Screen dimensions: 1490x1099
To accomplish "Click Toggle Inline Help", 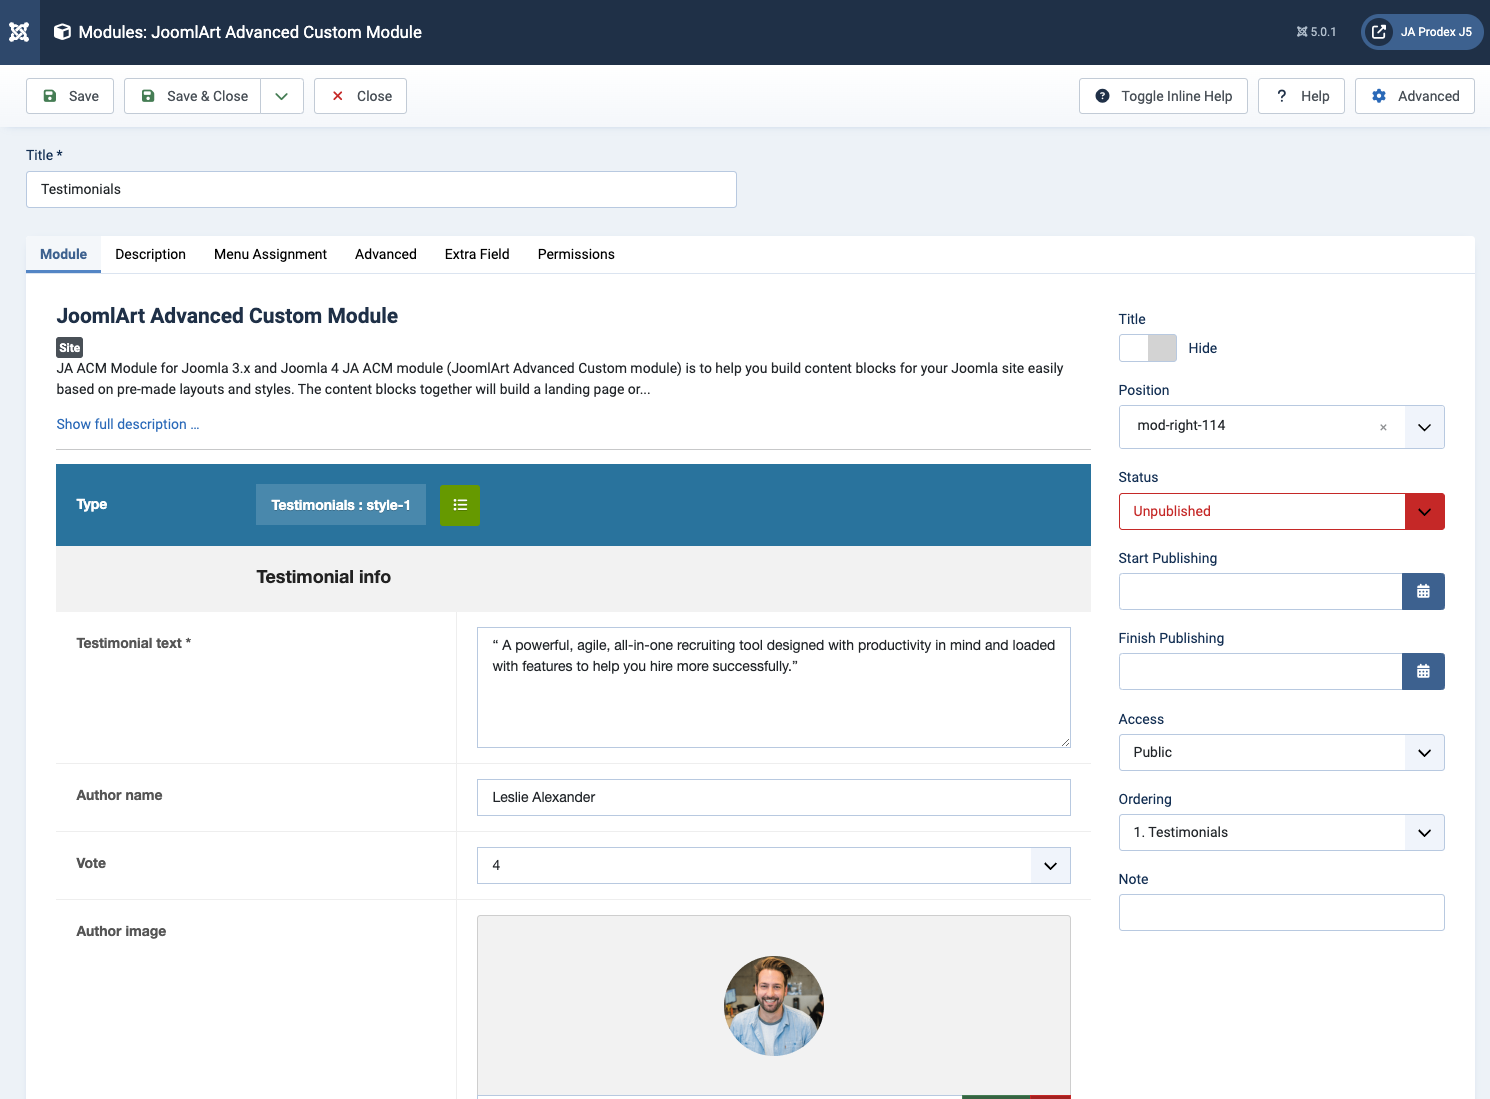I will 1163,96.
